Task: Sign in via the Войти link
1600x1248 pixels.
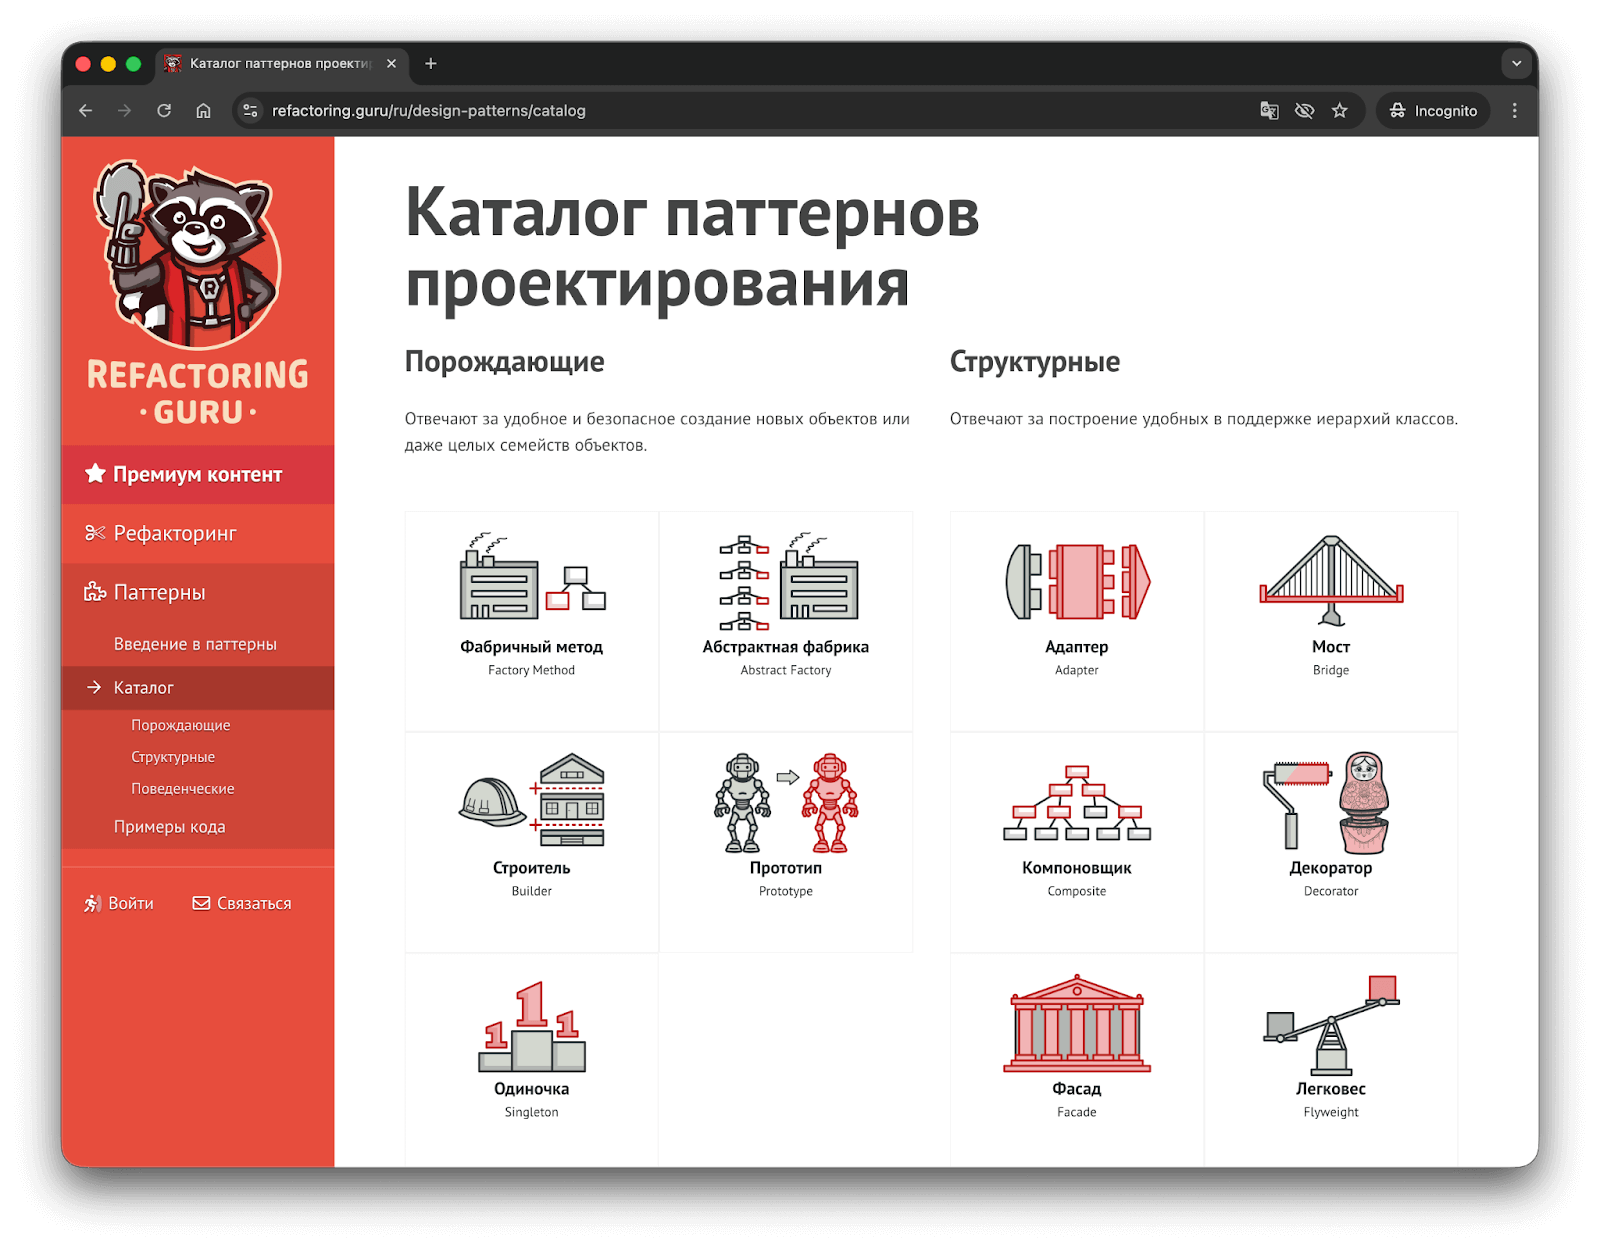Action: (x=130, y=903)
